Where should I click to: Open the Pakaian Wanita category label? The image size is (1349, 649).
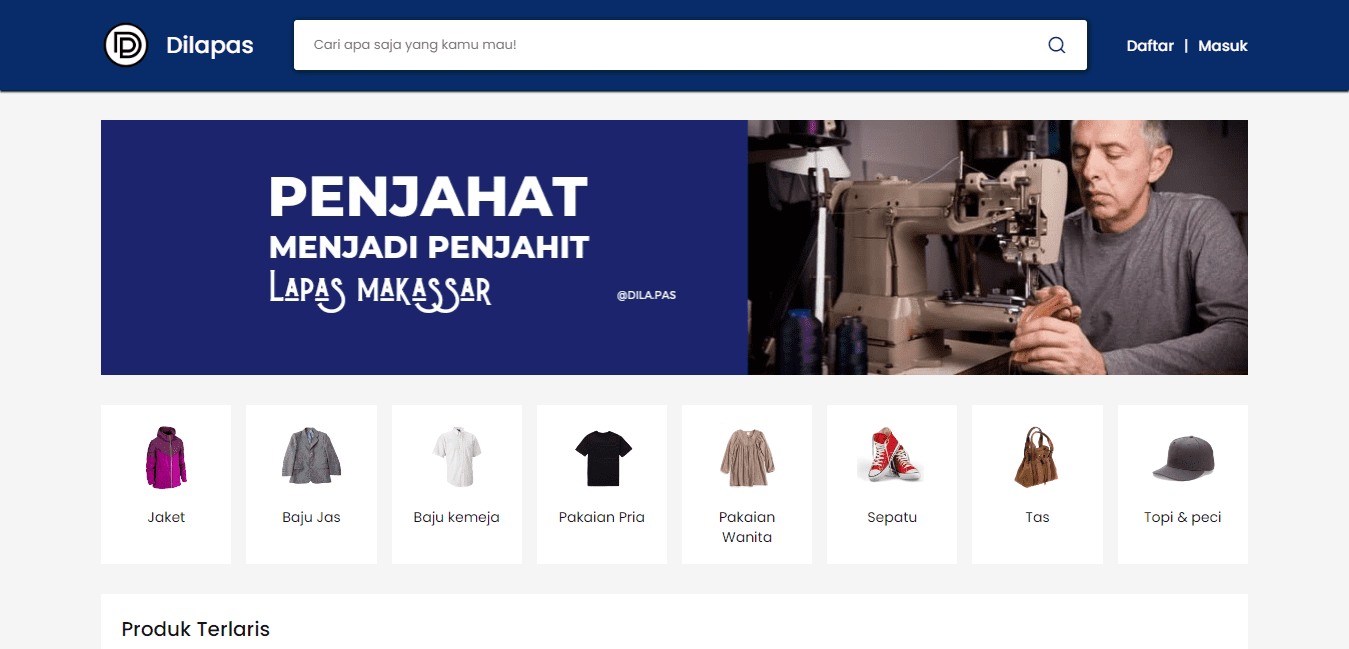747,527
